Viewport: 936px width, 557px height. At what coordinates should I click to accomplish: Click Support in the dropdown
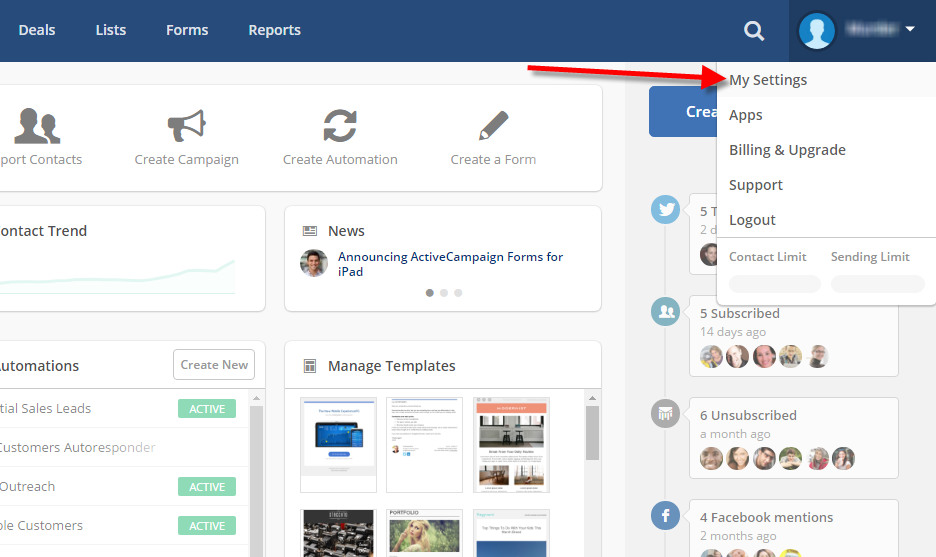tap(756, 185)
